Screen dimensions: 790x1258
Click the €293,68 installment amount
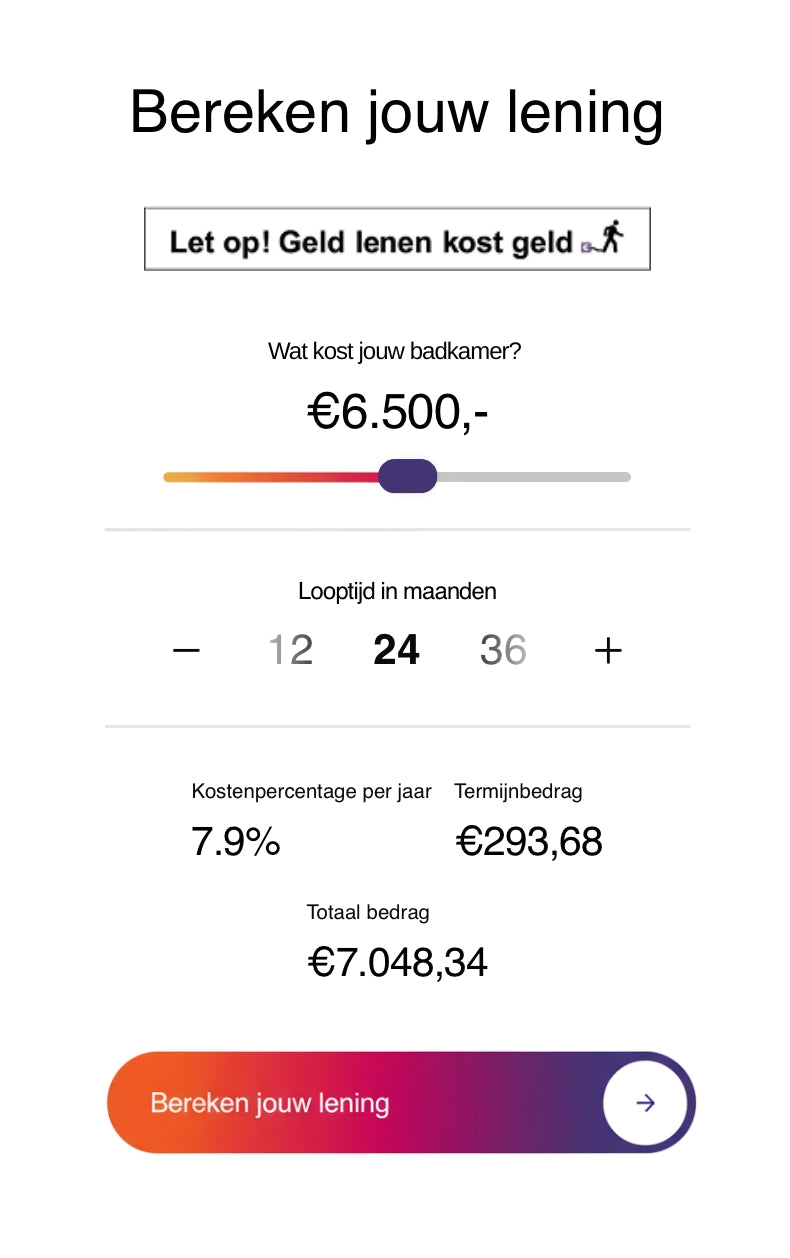point(529,842)
